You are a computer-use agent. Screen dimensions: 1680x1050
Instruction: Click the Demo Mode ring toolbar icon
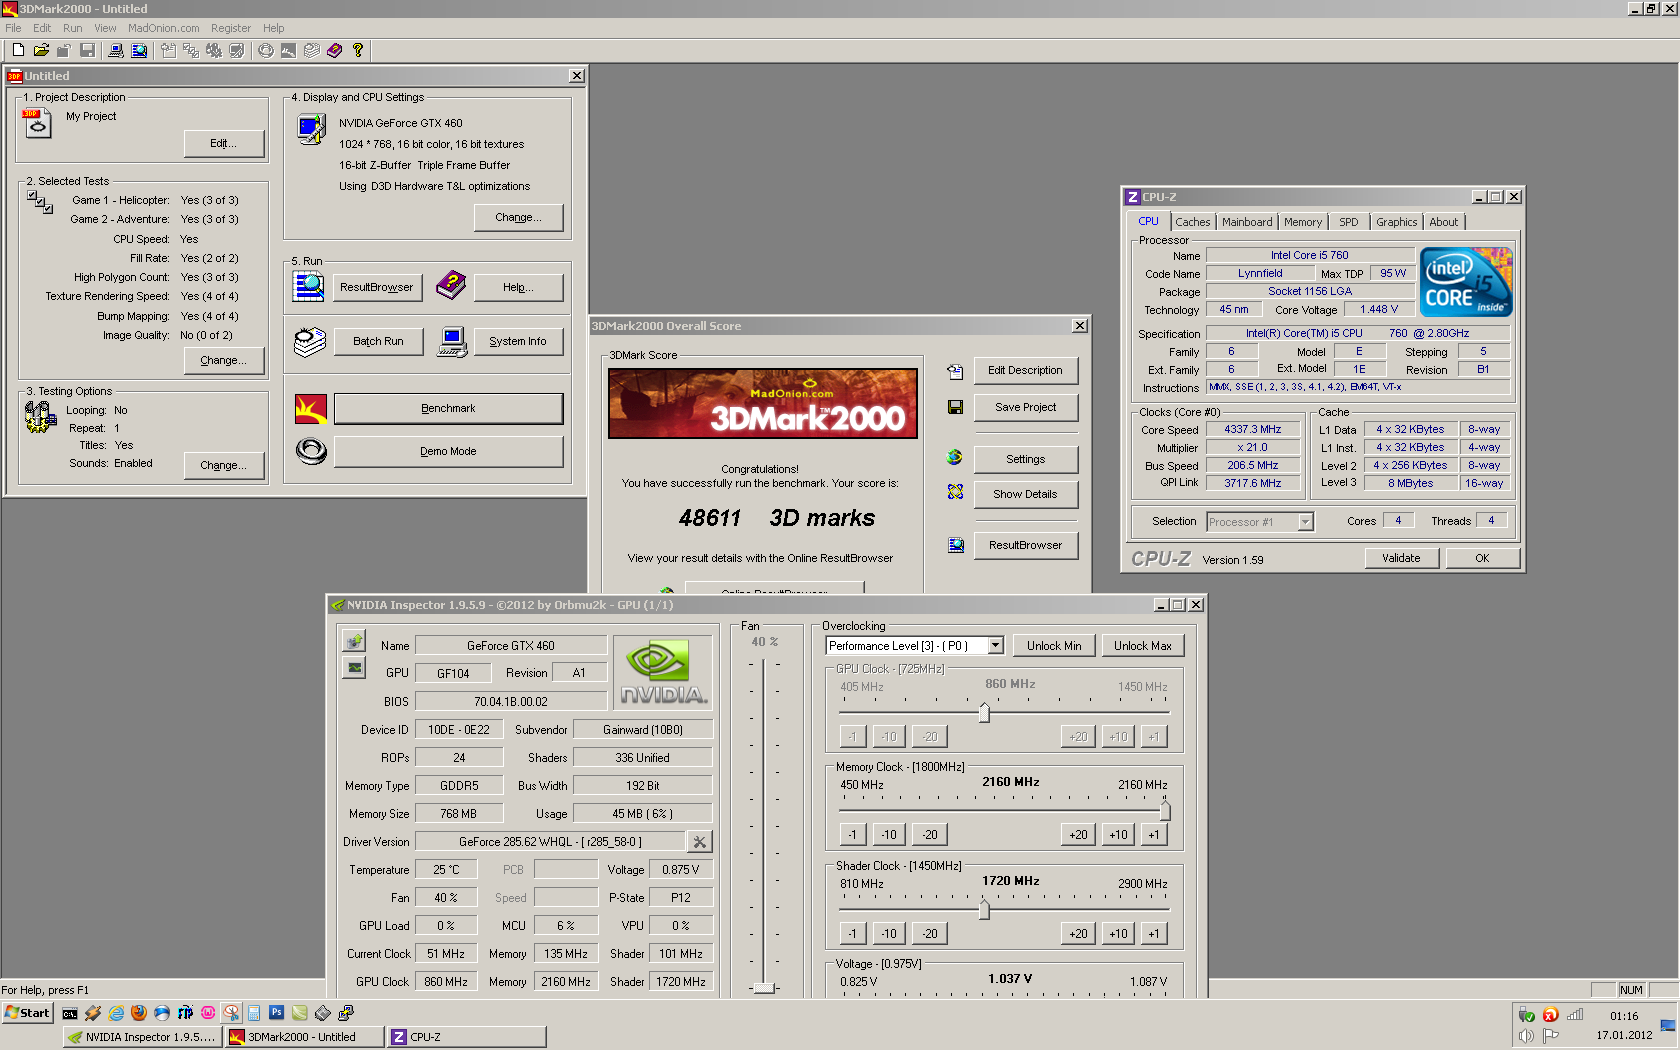[266, 50]
